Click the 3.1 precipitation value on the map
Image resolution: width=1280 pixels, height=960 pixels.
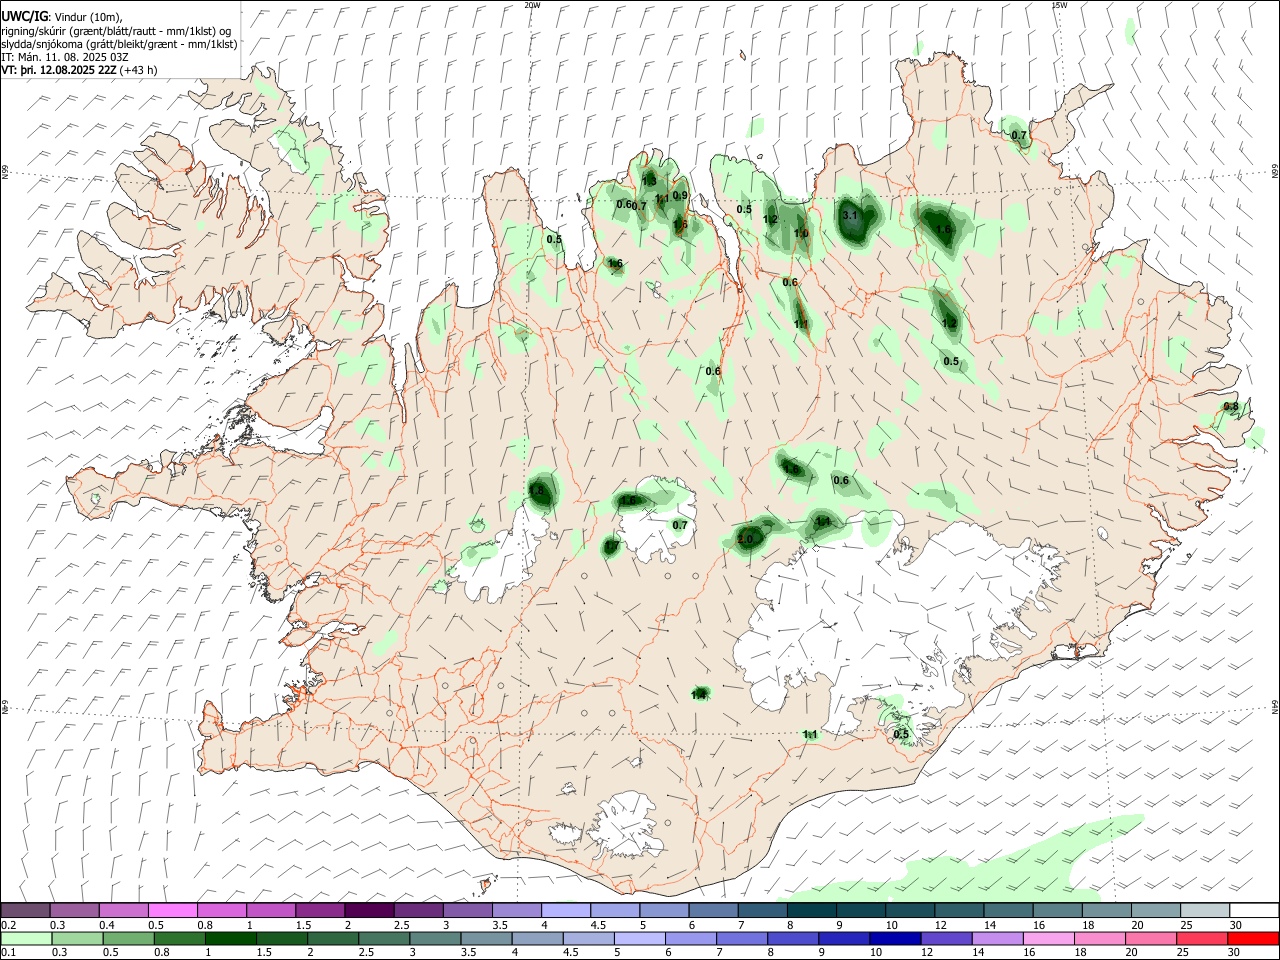pos(850,215)
